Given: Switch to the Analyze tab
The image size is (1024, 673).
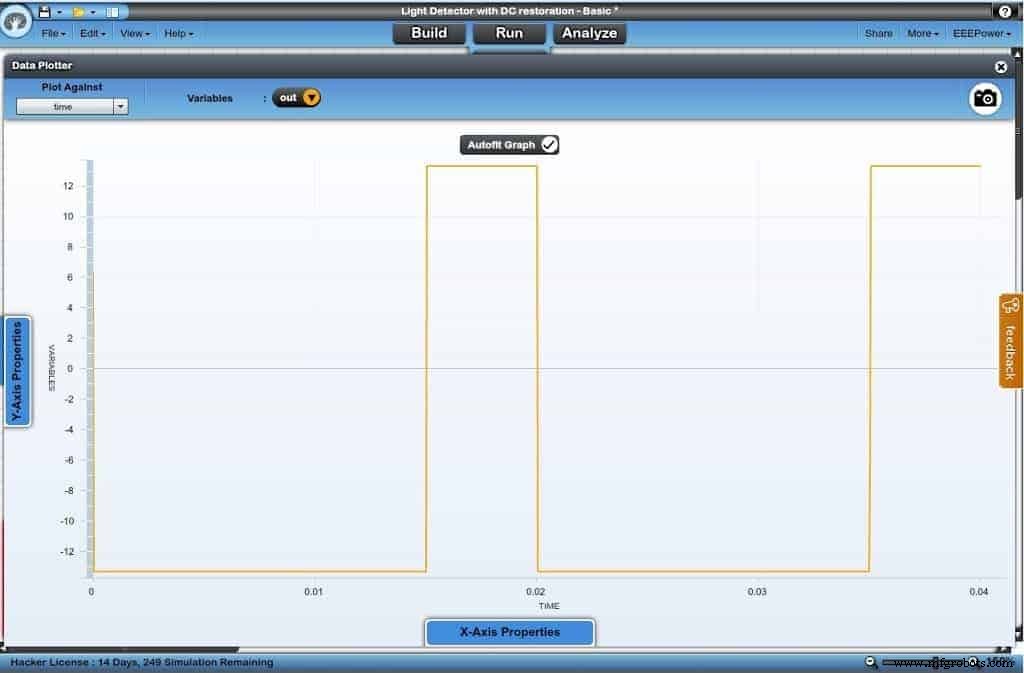Looking at the screenshot, I should (589, 33).
